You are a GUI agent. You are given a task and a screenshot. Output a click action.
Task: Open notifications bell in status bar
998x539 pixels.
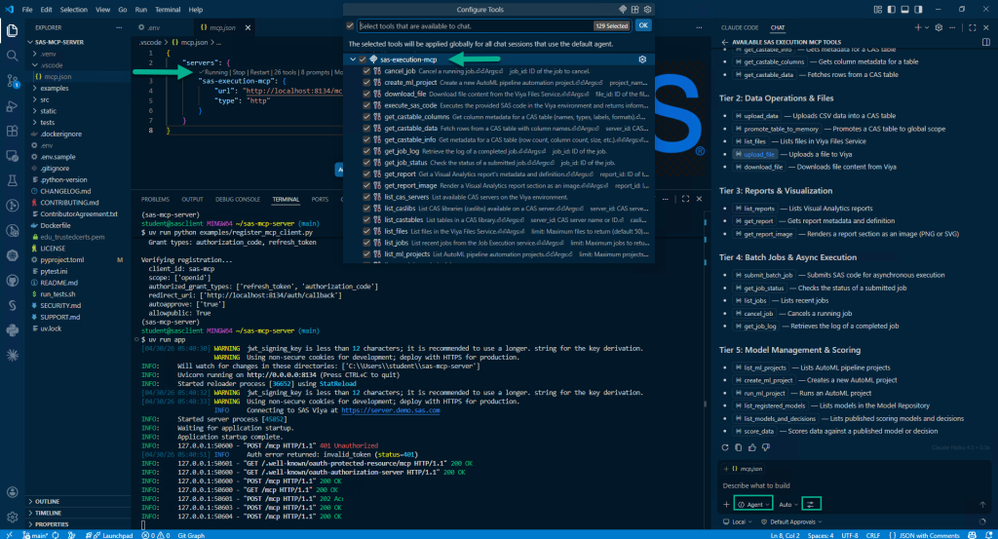coord(988,535)
